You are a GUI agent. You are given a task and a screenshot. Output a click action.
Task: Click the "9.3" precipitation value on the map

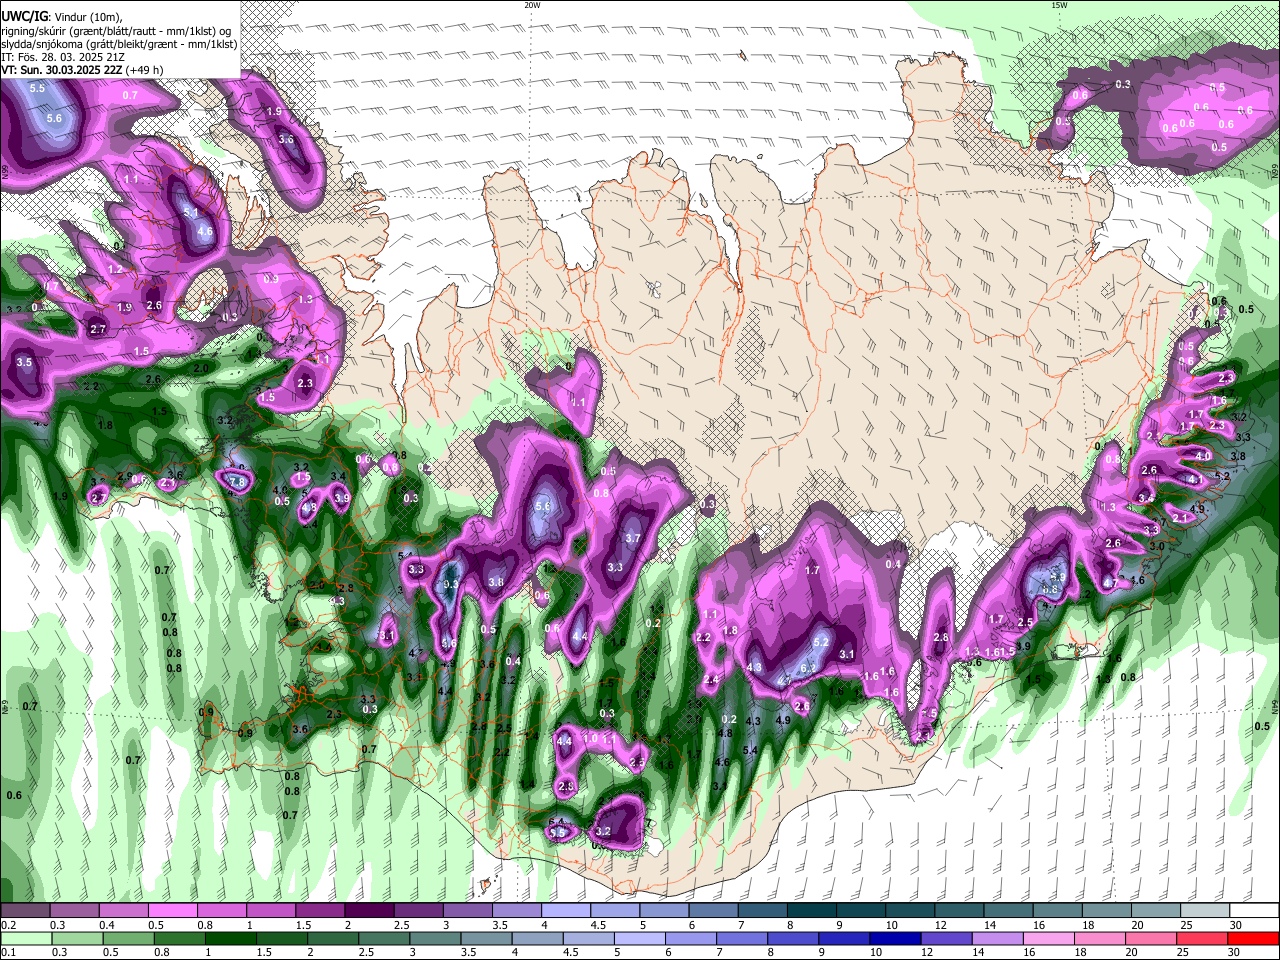(450, 584)
